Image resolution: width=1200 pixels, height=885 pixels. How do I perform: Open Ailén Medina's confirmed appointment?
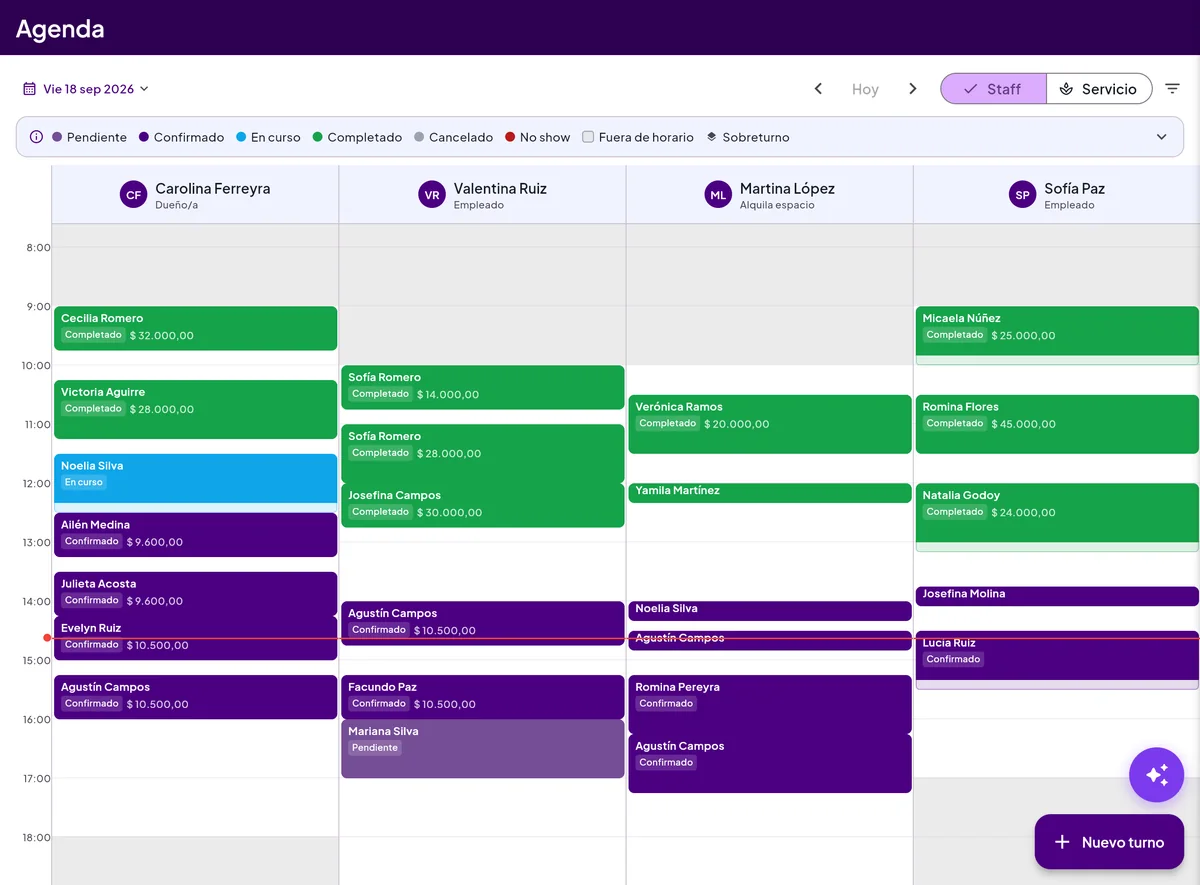(x=196, y=535)
